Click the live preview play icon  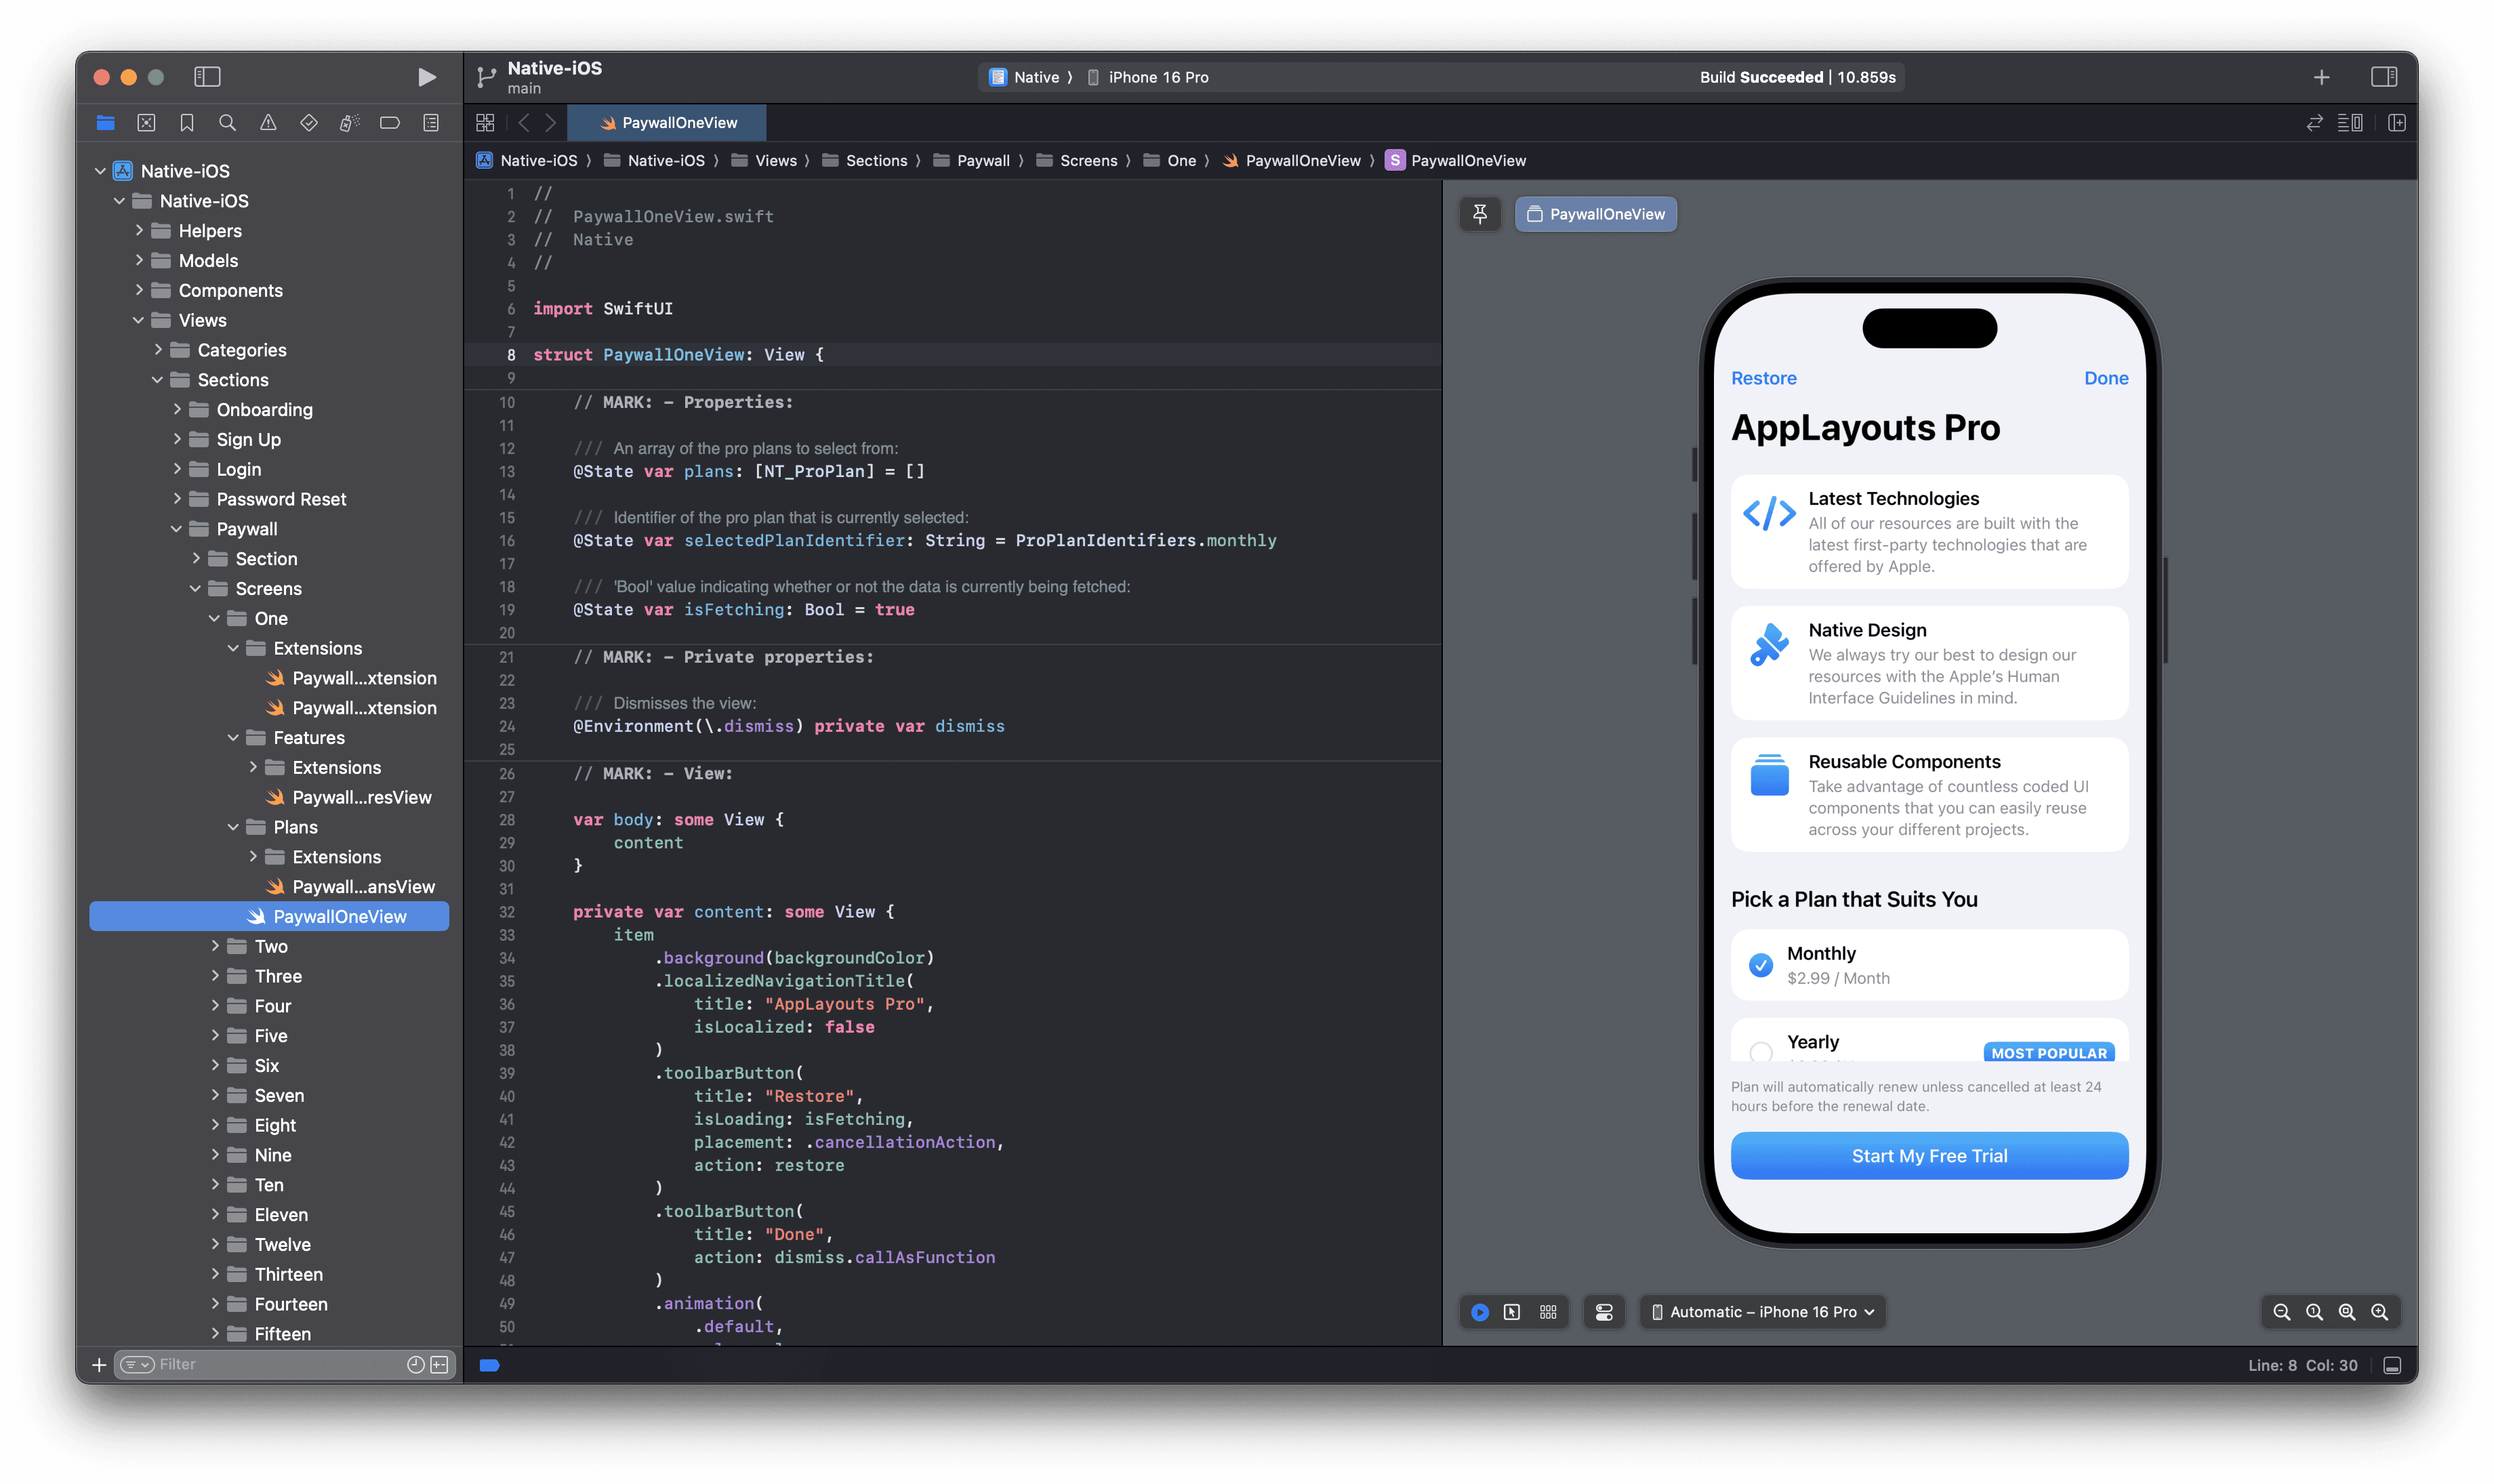(1480, 1311)
